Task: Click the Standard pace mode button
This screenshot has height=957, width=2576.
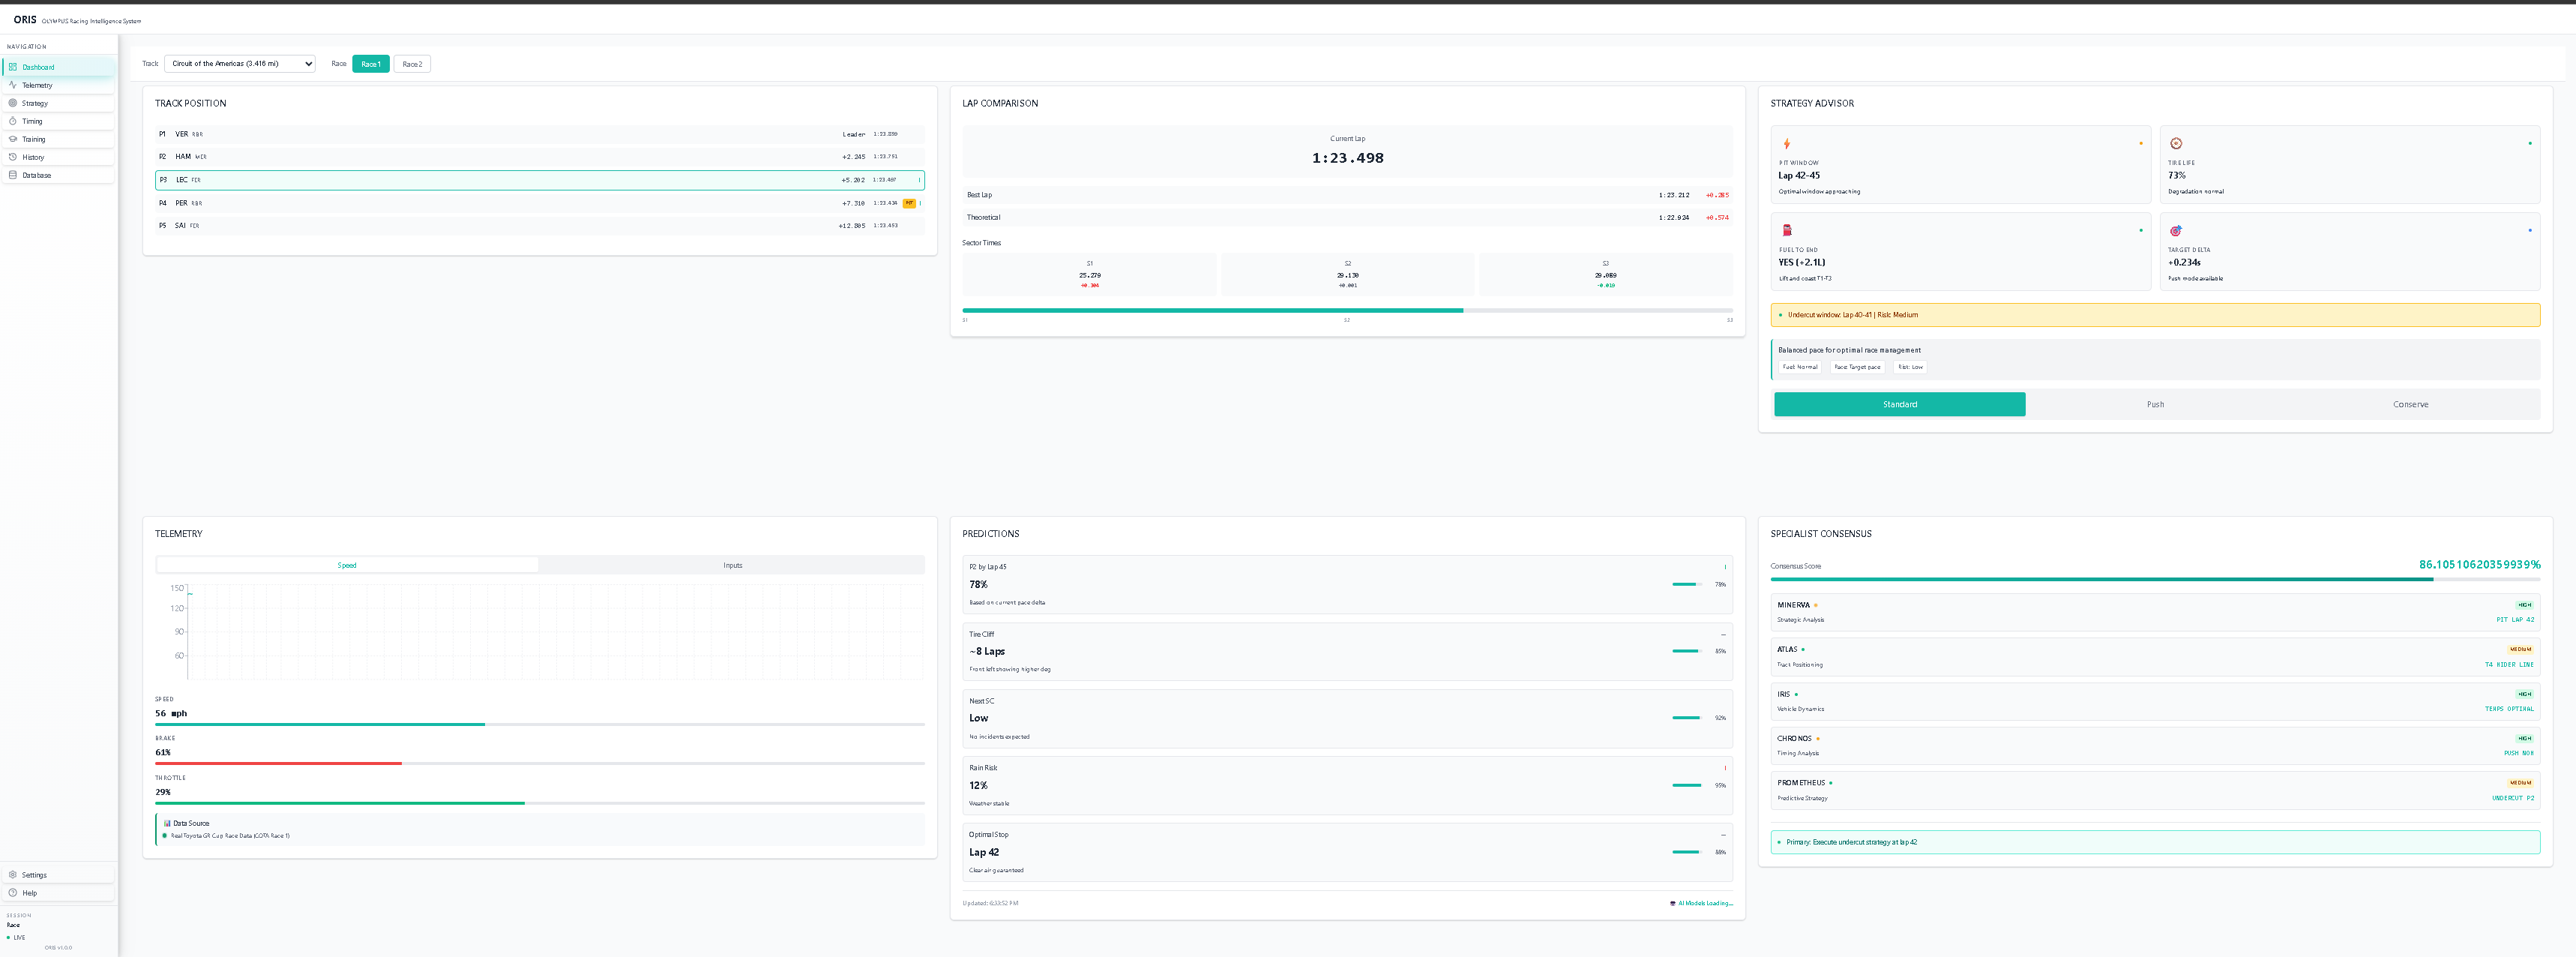Action: click(1899, 404)
